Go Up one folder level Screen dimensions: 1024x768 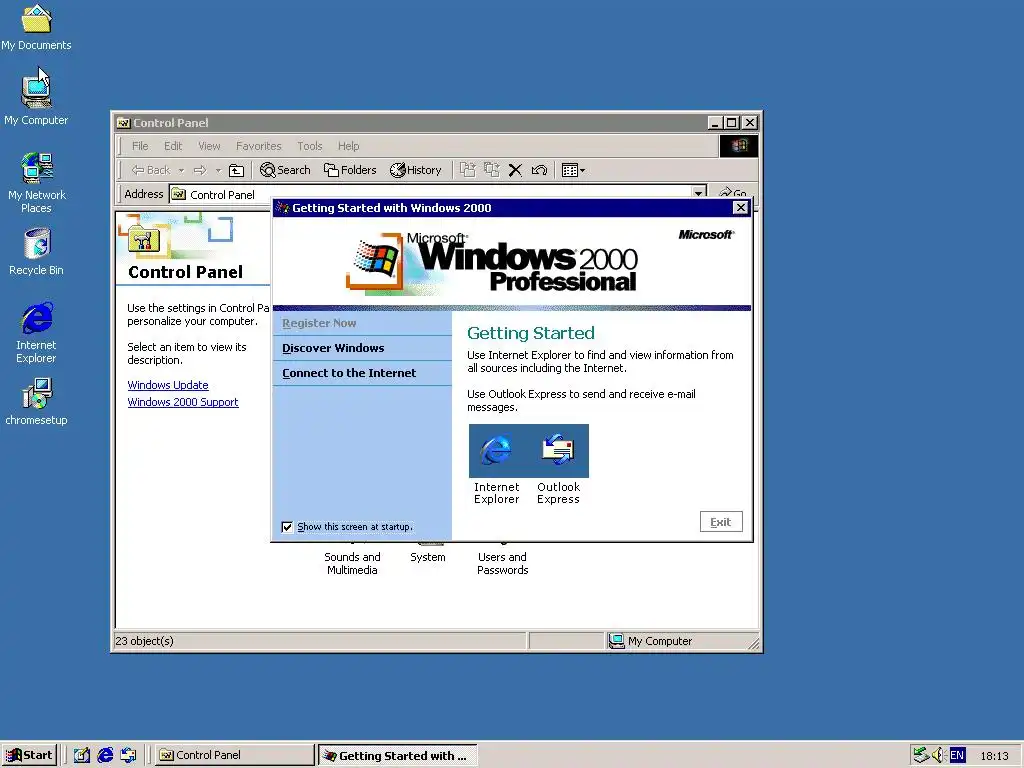coord(236,170)
